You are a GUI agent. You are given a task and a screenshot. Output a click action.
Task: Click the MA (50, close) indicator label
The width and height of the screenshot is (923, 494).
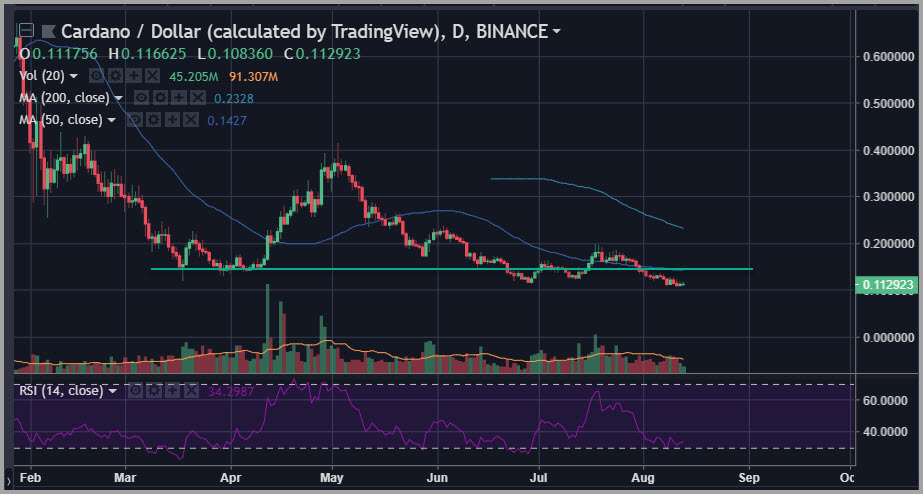61,120
